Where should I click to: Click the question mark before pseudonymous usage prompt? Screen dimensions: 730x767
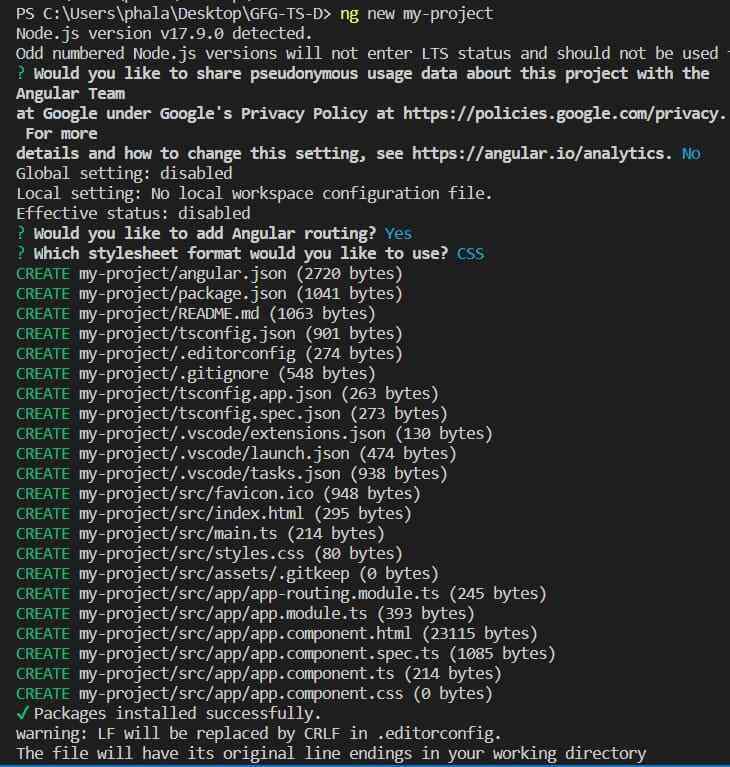click(21, 73)
